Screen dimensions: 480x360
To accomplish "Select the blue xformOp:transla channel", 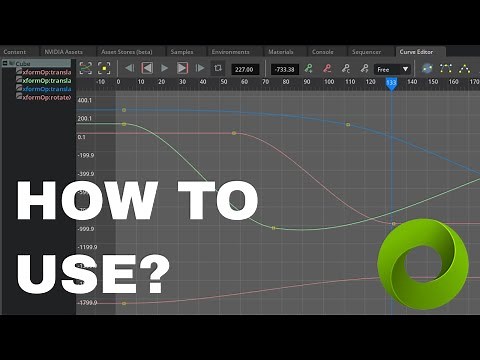I will (x=47, y=89).
